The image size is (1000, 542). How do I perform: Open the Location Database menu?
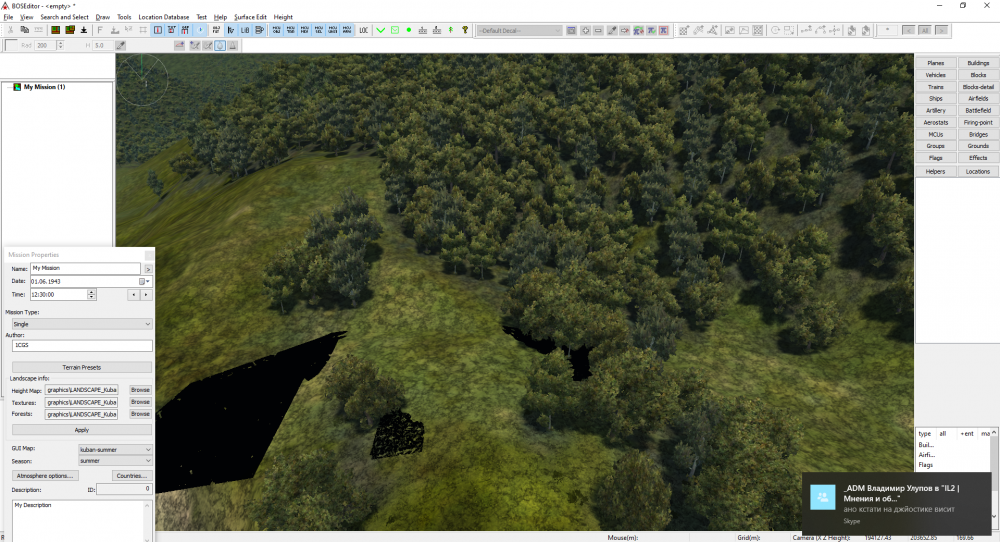tap(163, 17)
